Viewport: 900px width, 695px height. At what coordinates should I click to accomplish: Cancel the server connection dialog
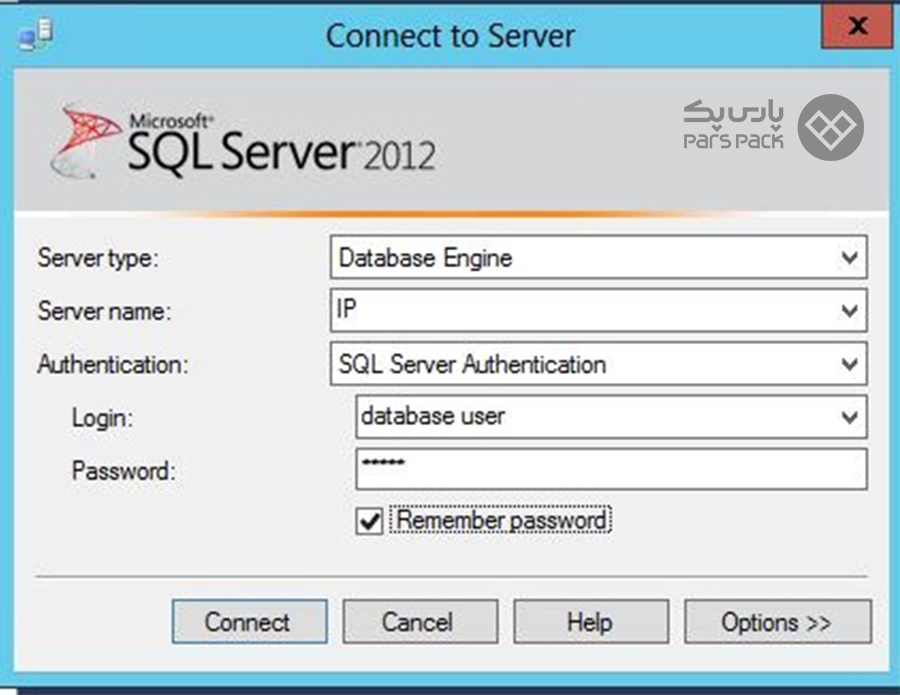[420, 622]
